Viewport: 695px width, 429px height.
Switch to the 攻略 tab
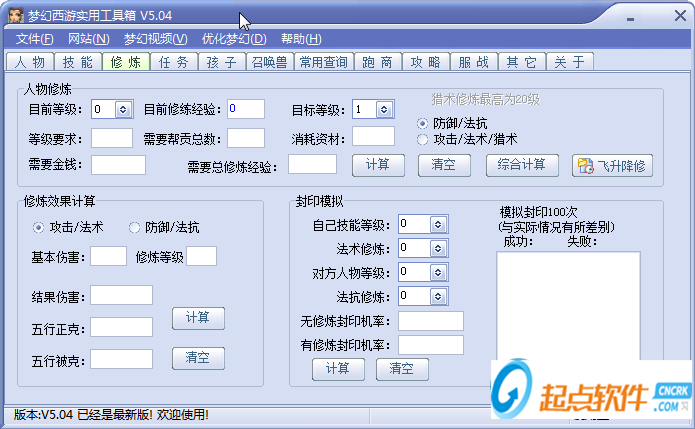(426, 62)
